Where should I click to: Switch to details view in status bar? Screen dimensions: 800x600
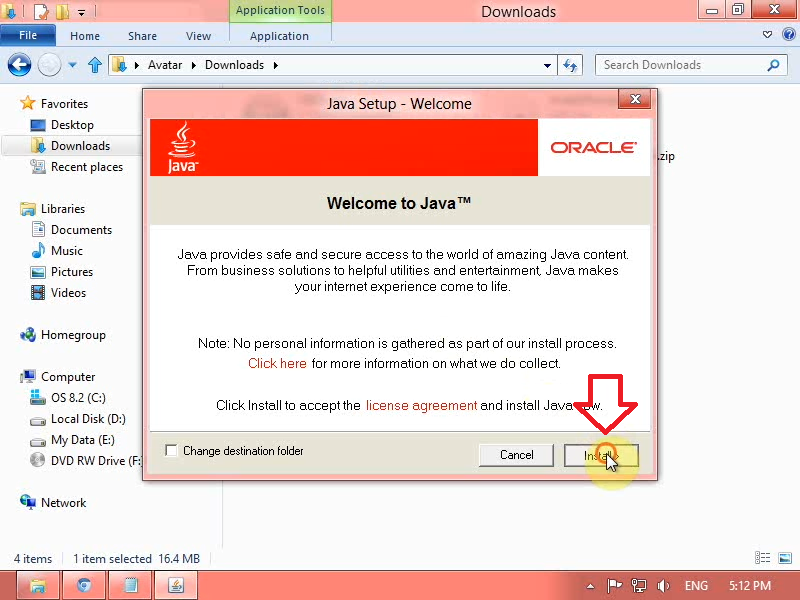point(762,558)
